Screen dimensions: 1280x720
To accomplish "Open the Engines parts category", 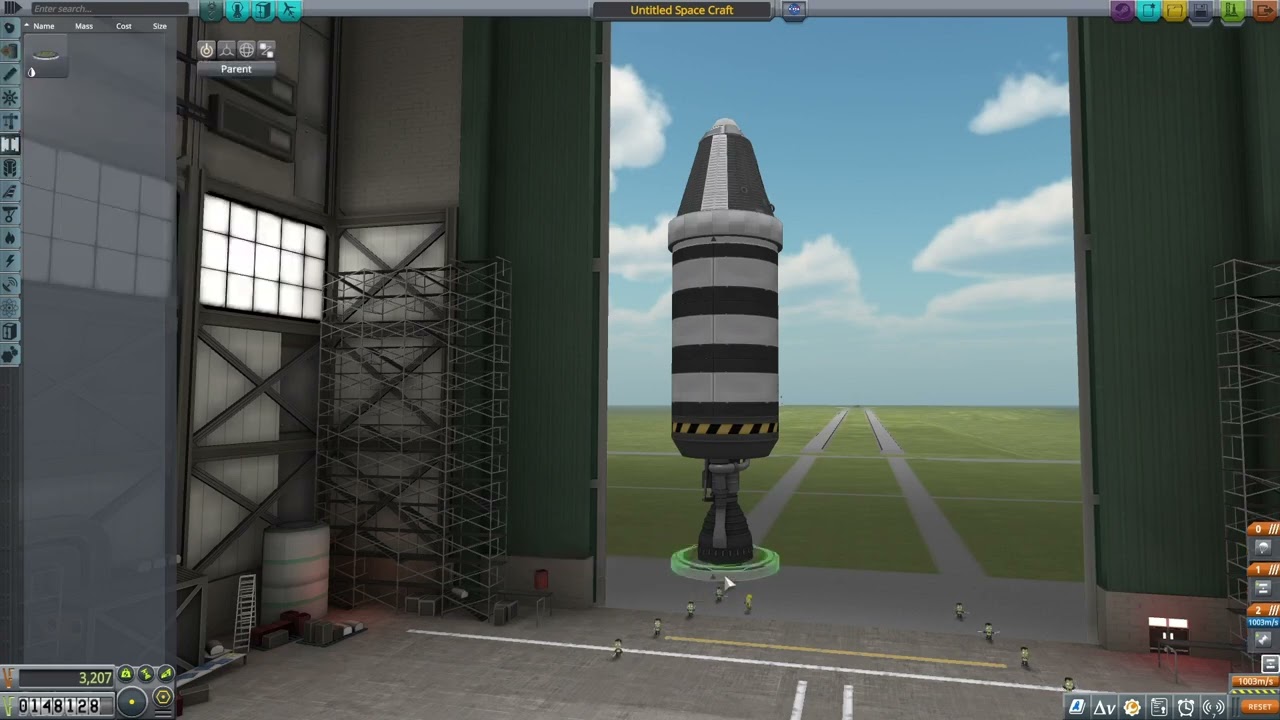I will point(10,74).
